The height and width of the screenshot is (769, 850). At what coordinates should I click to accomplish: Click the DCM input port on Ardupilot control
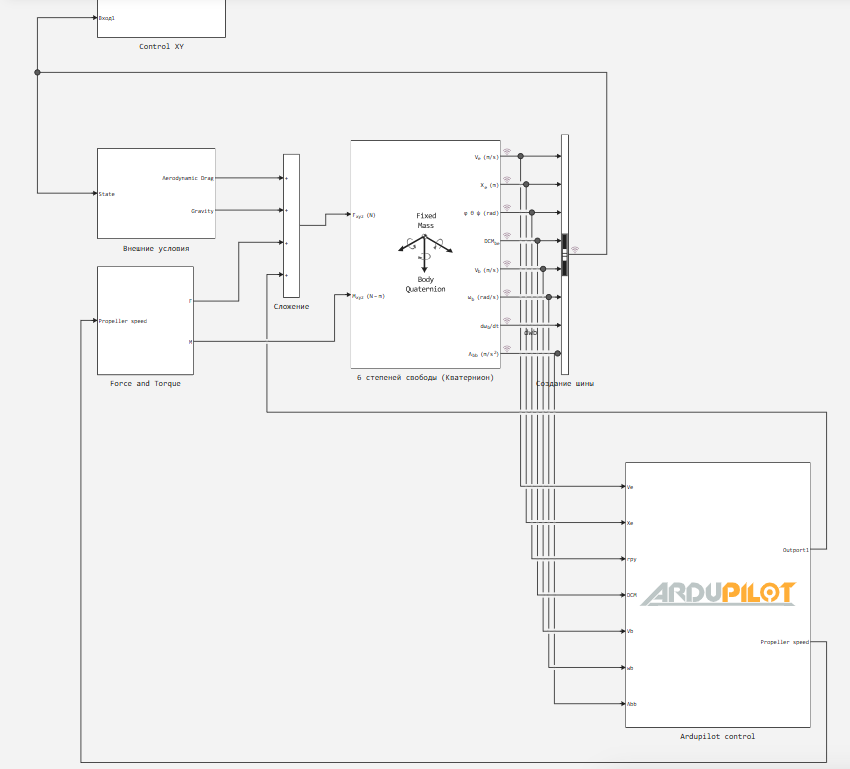632,595
